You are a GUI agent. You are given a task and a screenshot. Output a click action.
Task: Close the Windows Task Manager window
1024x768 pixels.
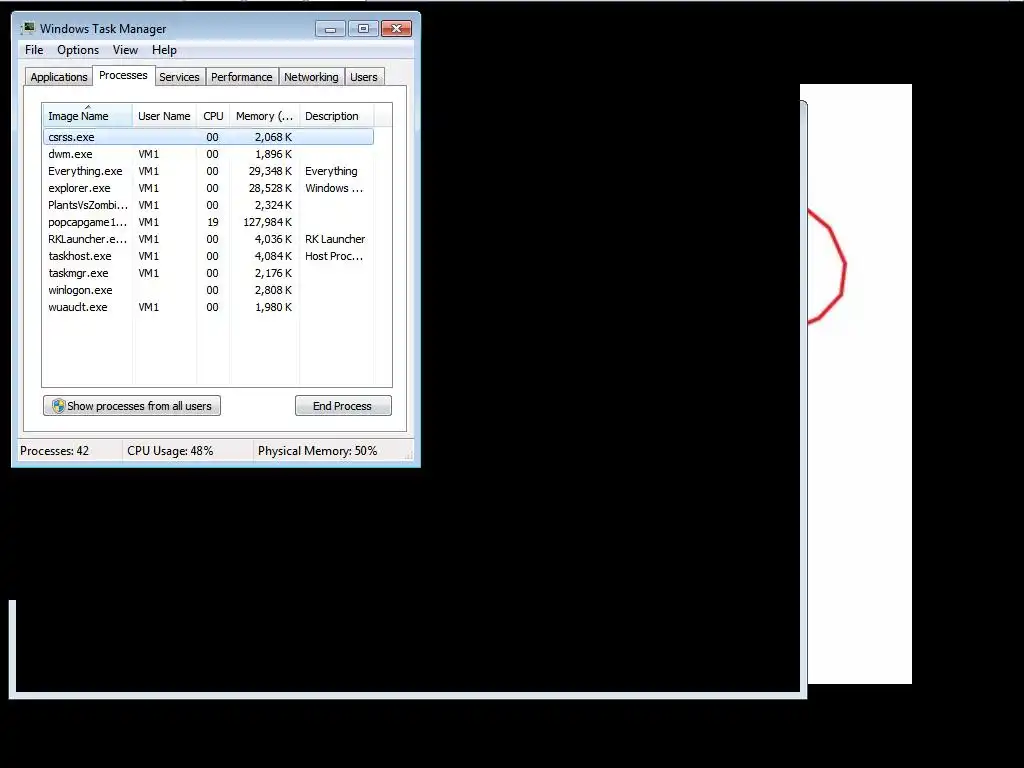396,29
